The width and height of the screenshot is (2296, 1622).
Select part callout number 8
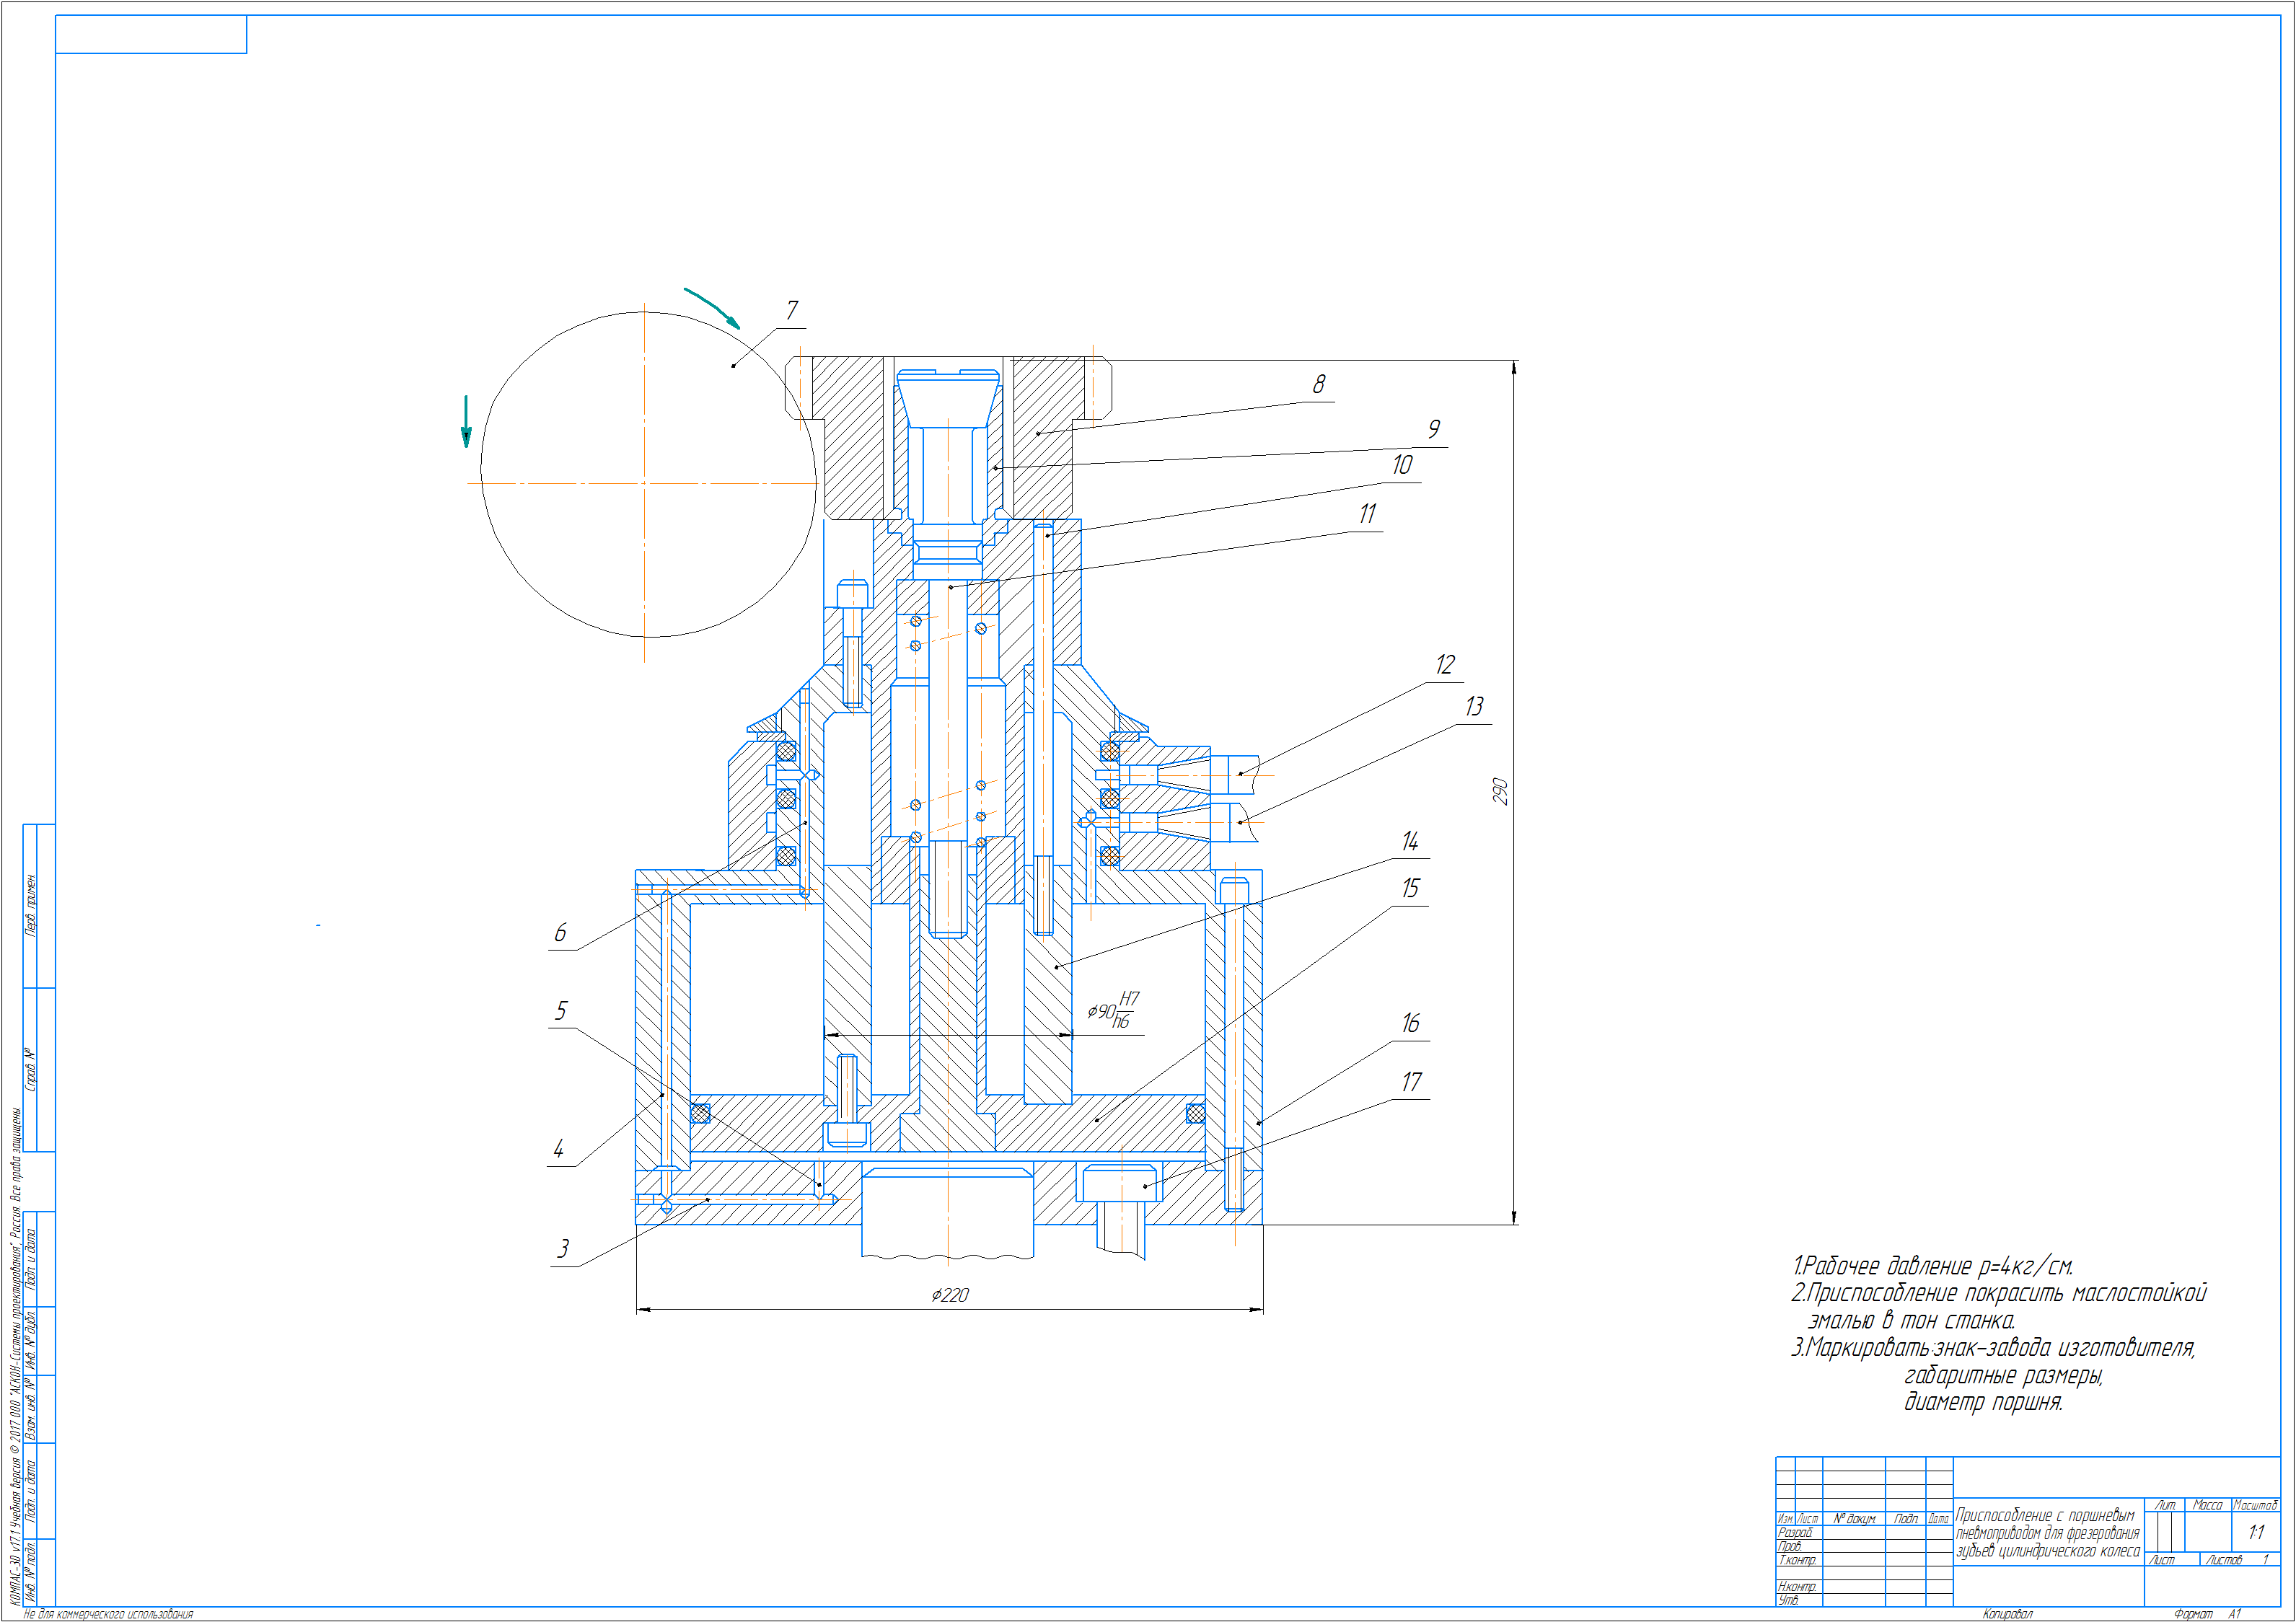pos(1319,384)
